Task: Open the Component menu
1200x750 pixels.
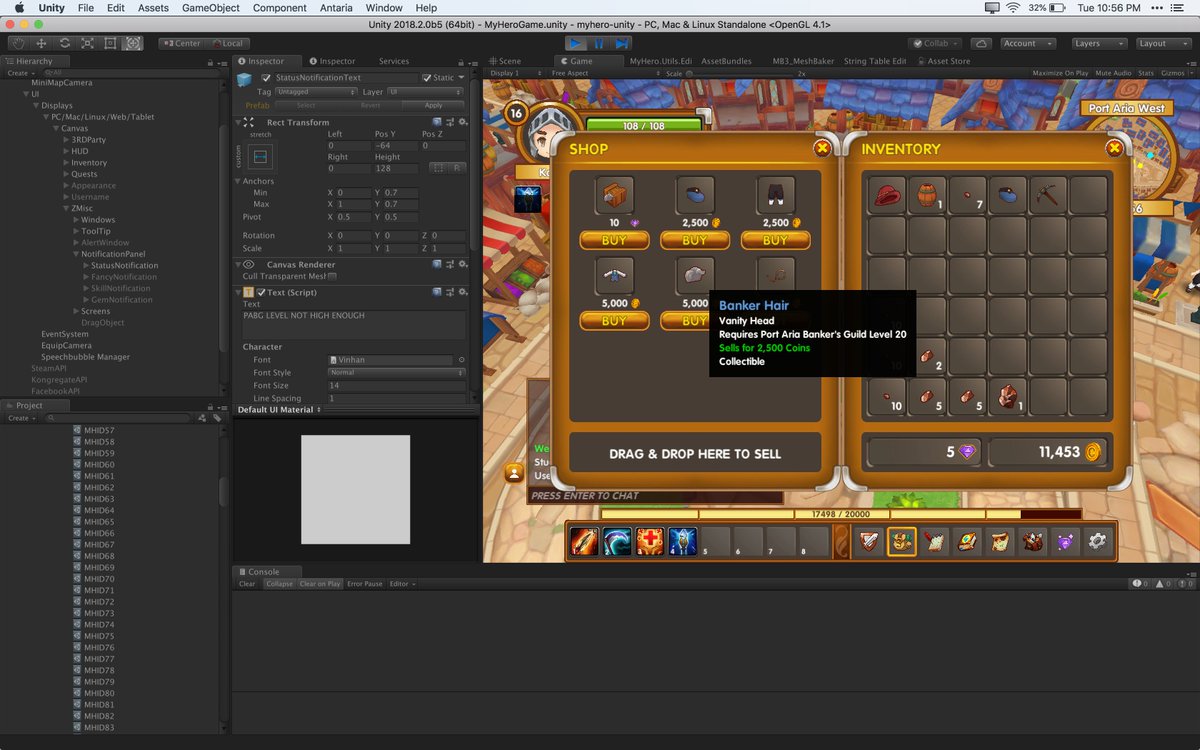Action: click(x=279, y=8)
